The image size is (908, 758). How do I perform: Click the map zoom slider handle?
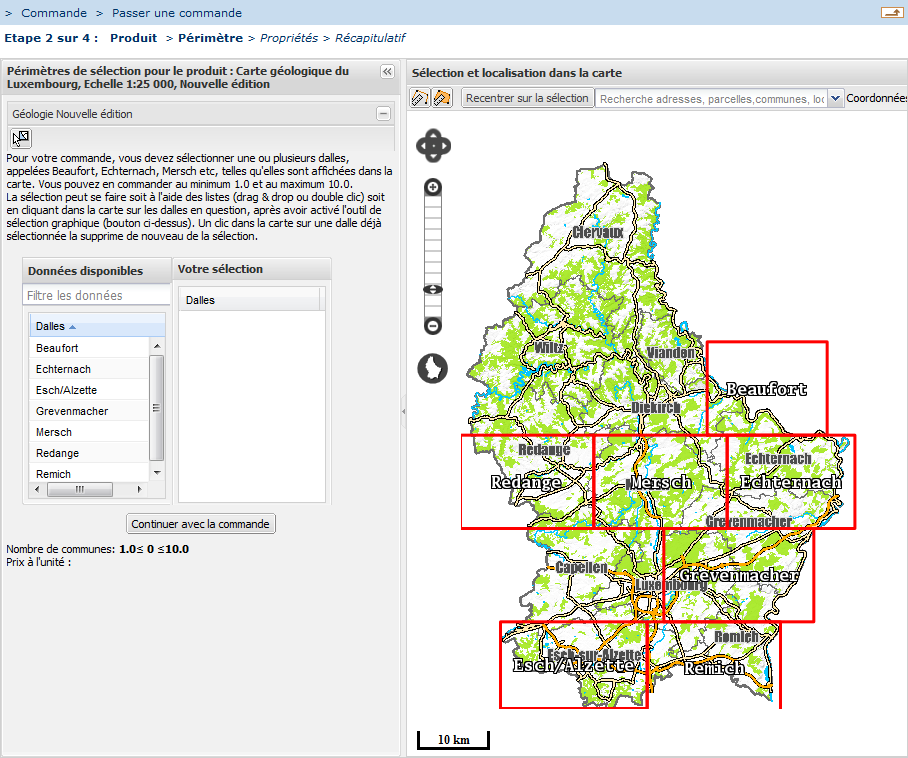click(433, 290)
